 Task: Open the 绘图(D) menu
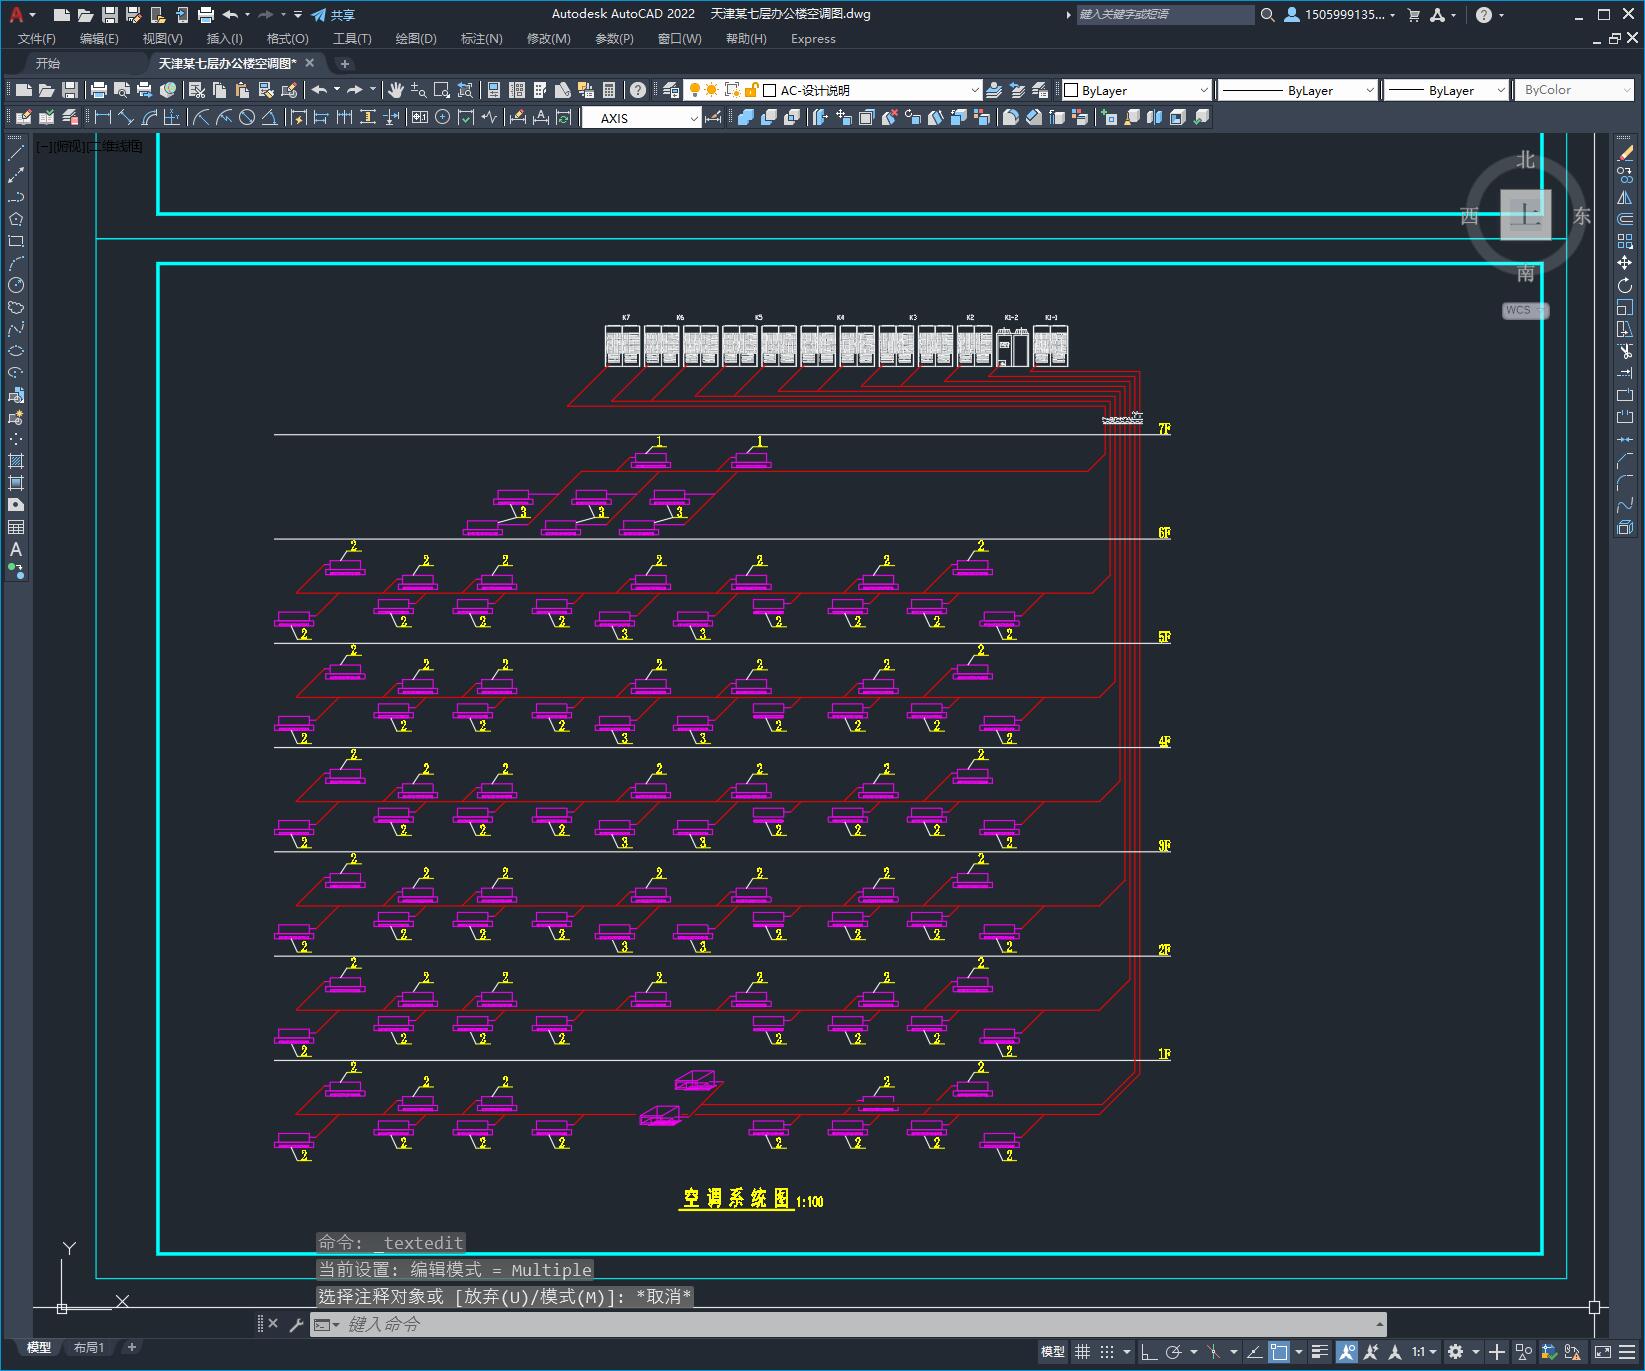pos(416,39)
